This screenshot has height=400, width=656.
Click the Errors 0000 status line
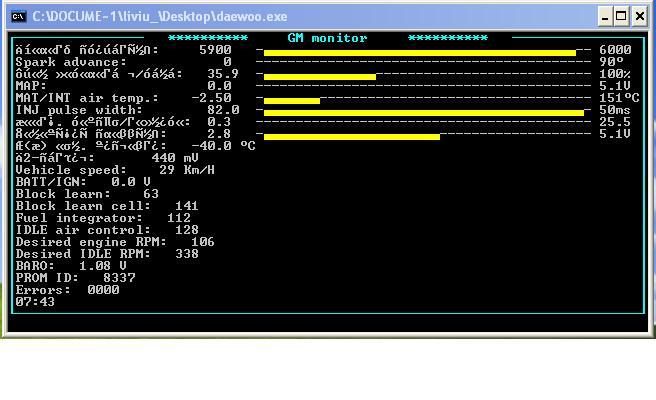coord(67,290)
